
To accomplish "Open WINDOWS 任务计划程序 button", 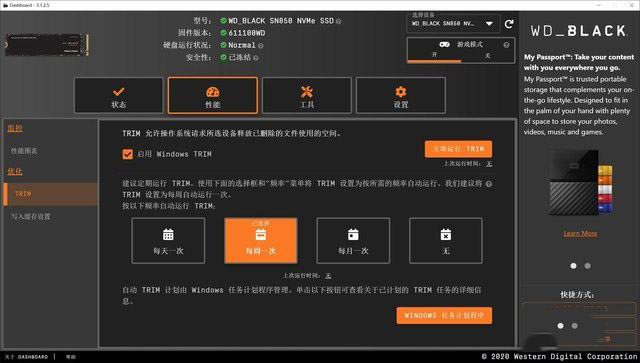I will click(444, 316).
